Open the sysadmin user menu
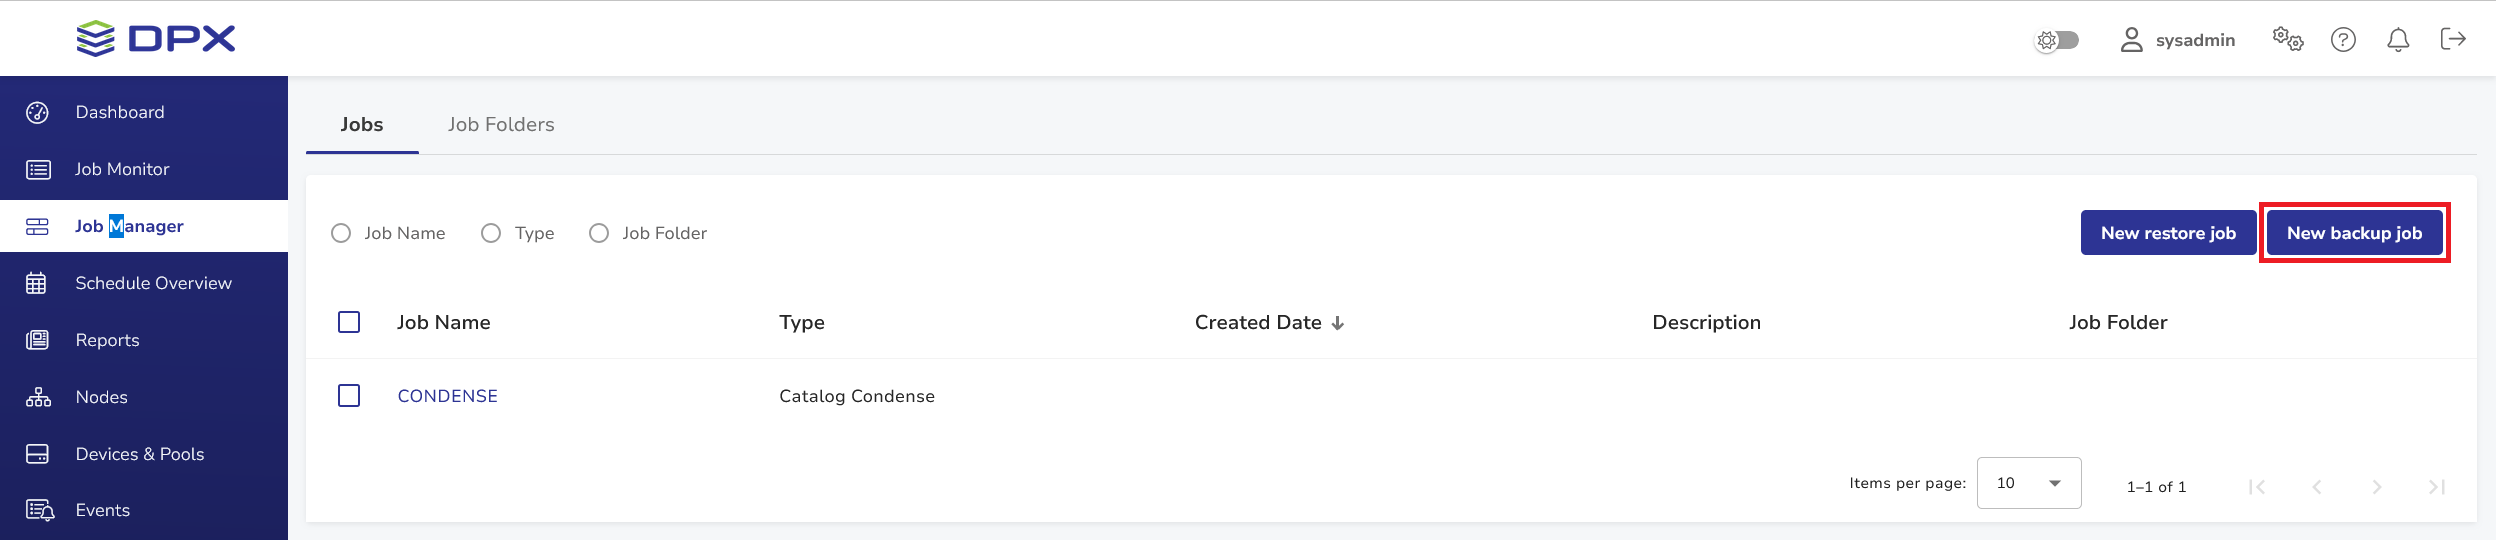This screenshot has height=540, width=2496. coord(2177,40)
